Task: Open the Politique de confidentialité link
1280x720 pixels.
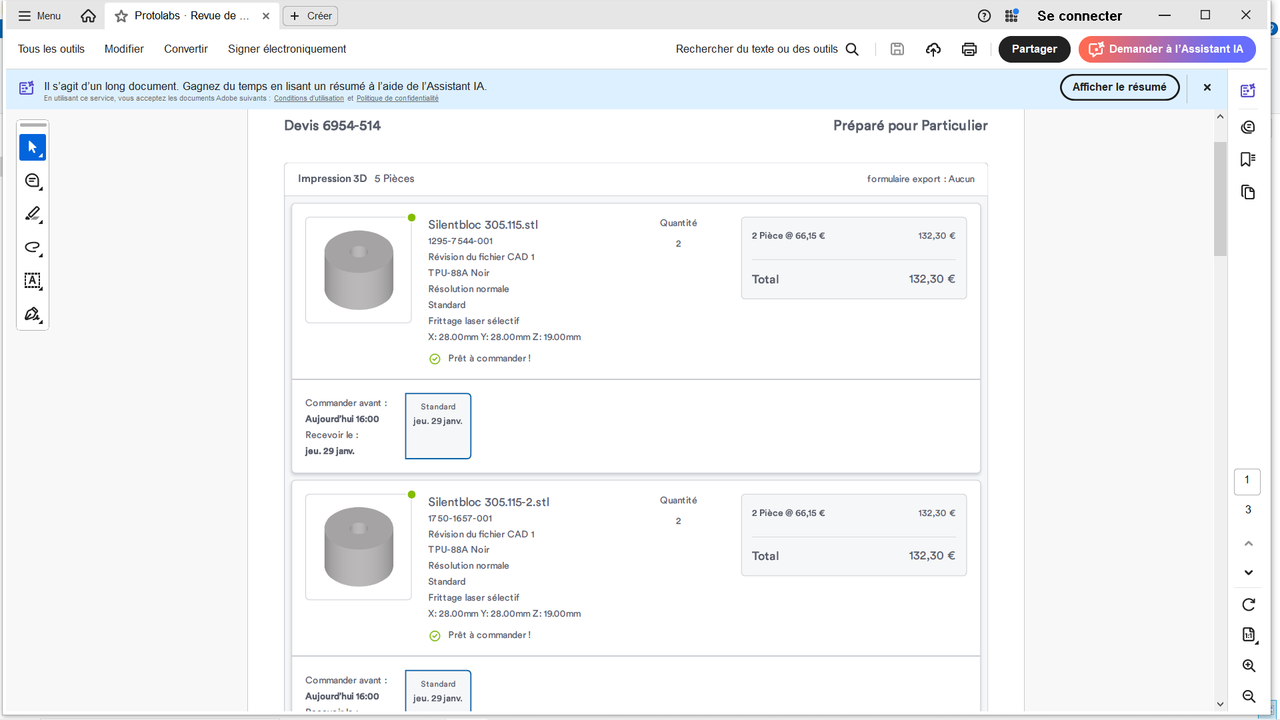Action: [397, 98]
